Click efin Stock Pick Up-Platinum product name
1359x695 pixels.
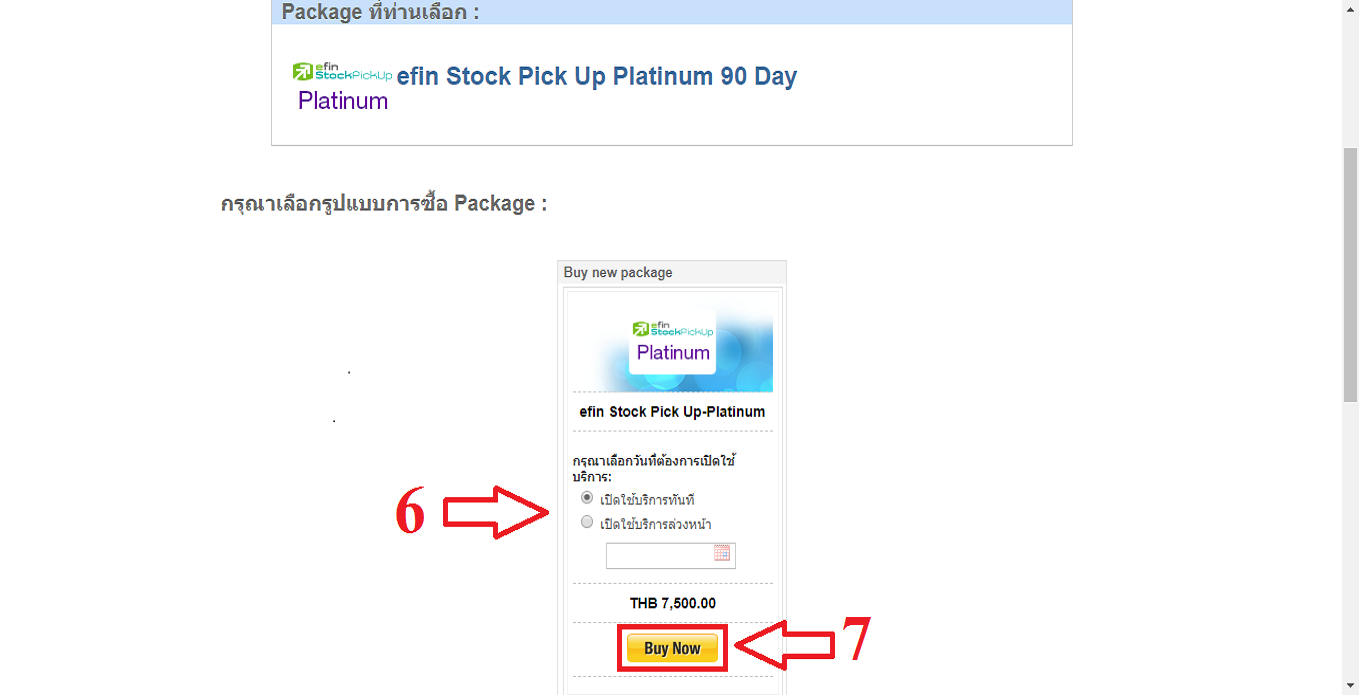(672, 412)
